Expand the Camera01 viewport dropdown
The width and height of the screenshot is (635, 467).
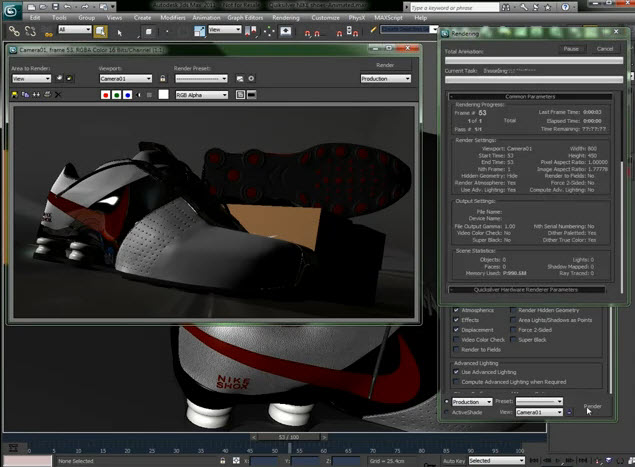(125, 78)
